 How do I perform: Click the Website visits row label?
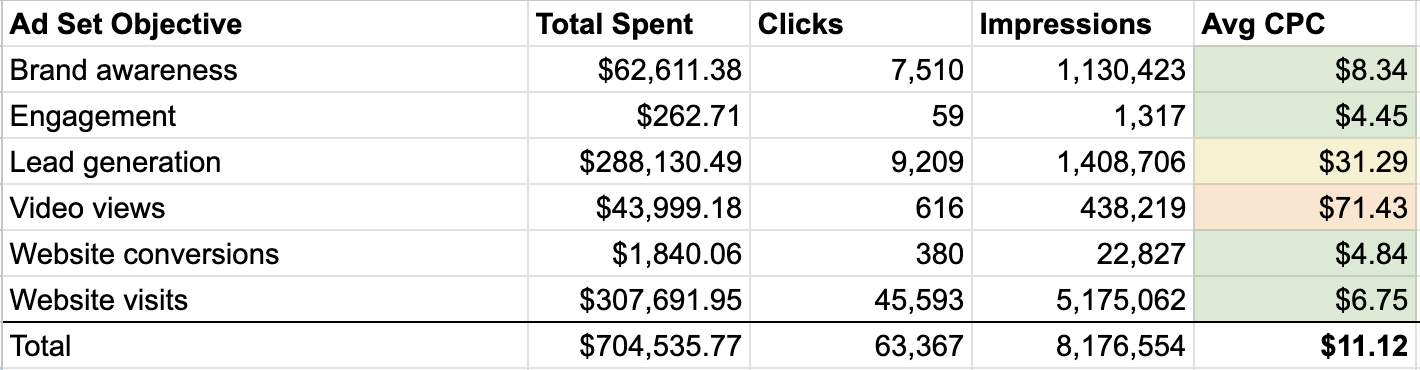pos(264,300)
